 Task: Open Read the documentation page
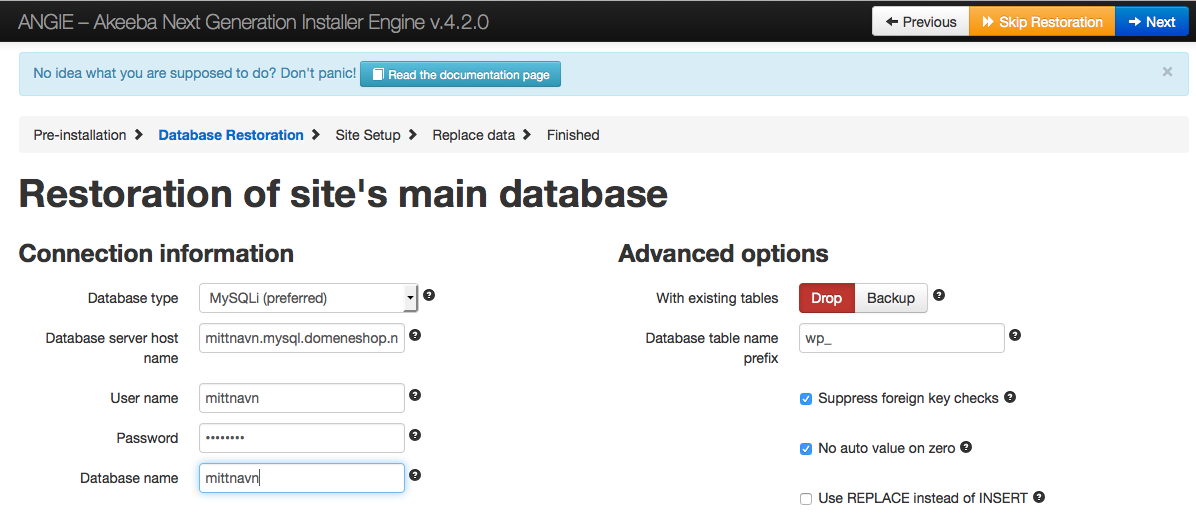pyautogui.click(x=460, y=74)
